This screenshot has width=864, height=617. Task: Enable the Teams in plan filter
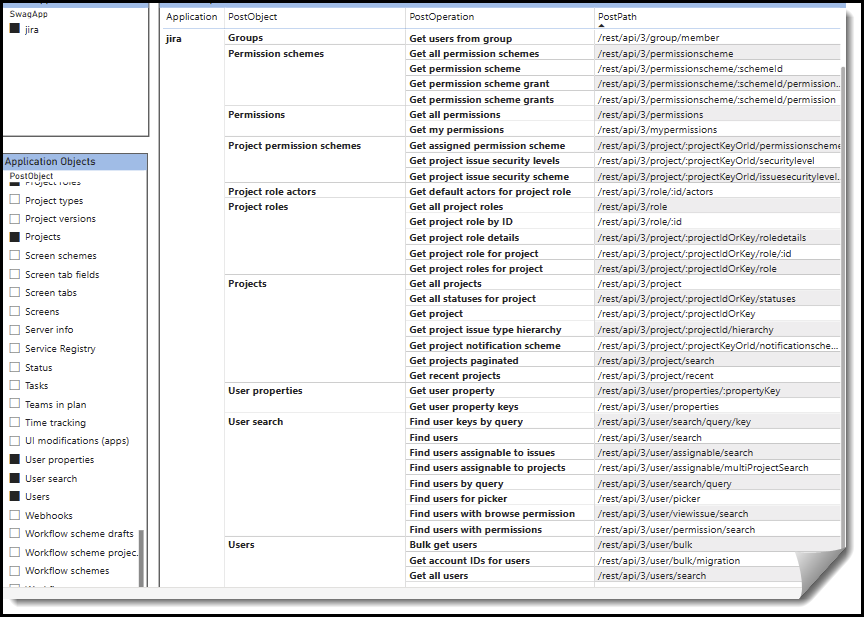click(x=15, y=404)
